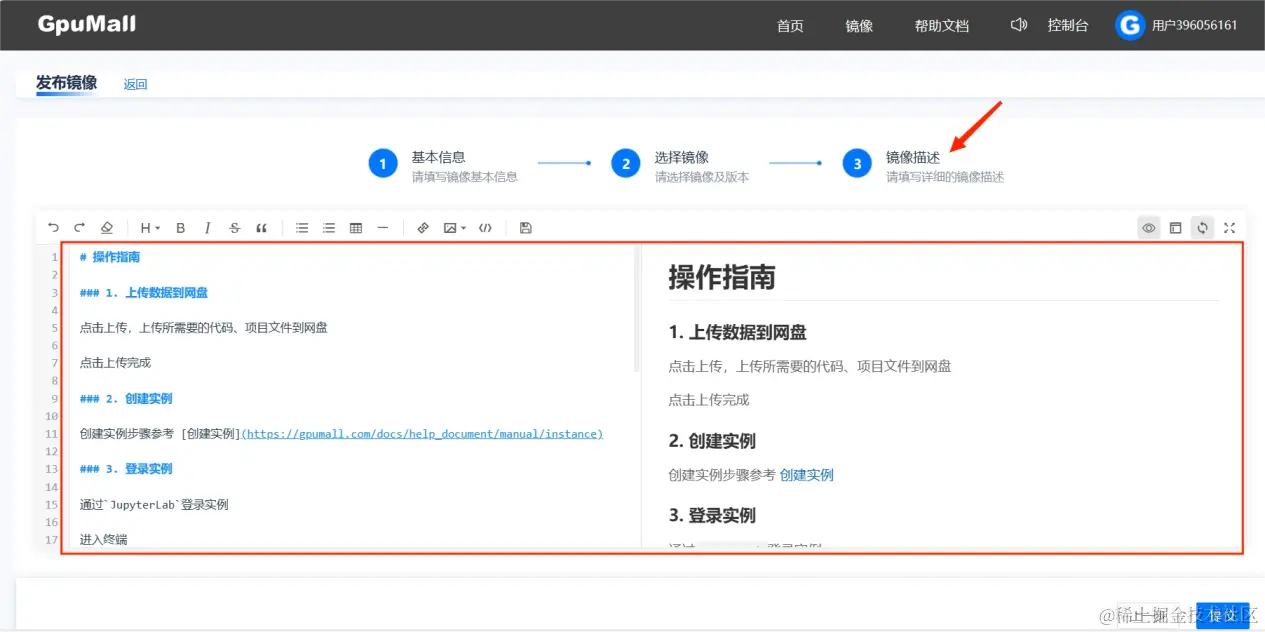Image resolution: width=1265 pixels, height=632 pixels.
Task: Insert a code block
Action: tap(486, 228)
